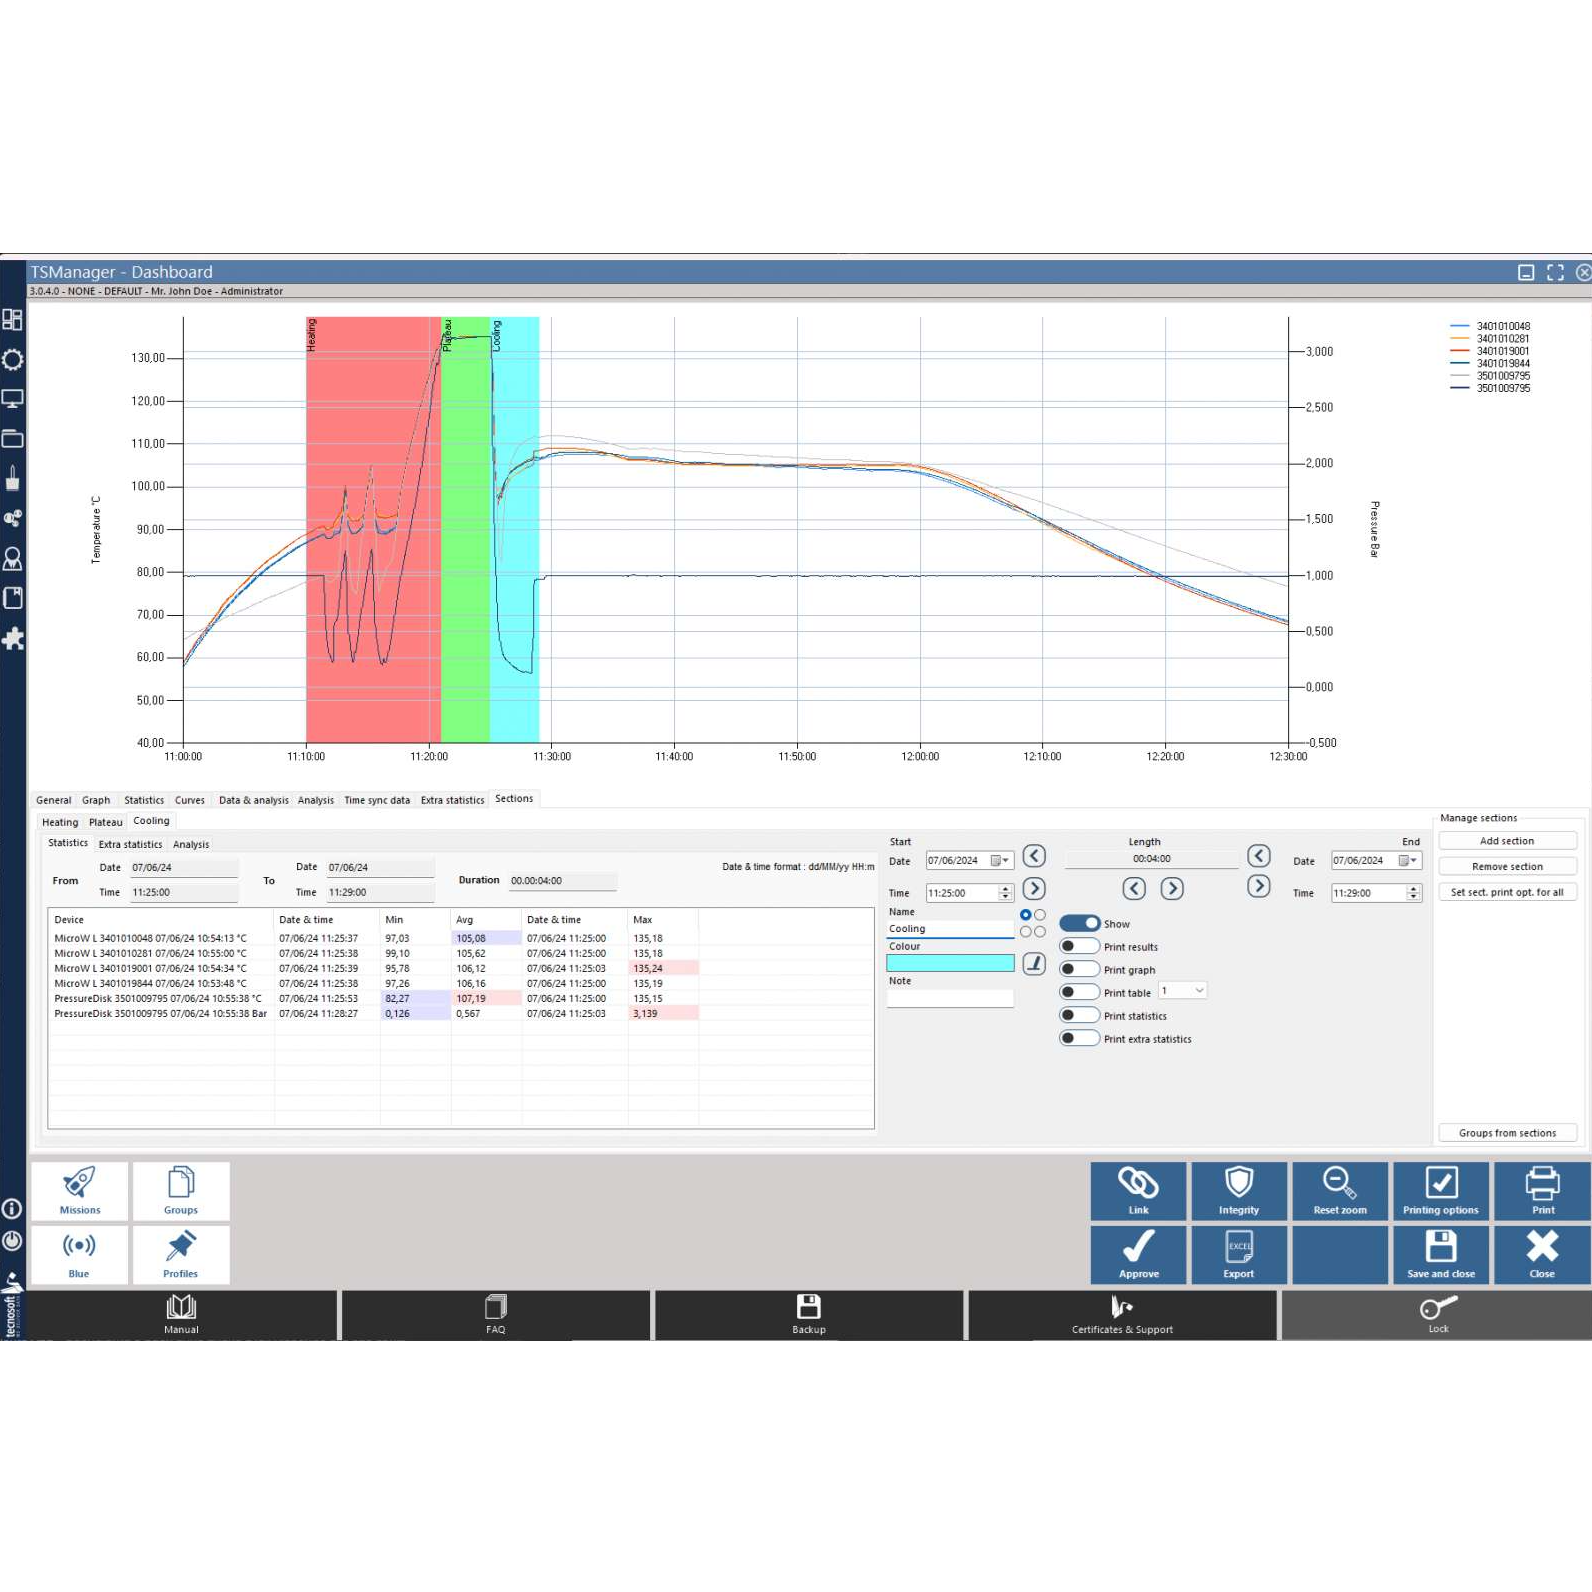Open the colour picker pen icon
This screenshot has height=1592, width=1592.
click(x=1034, y=964)
